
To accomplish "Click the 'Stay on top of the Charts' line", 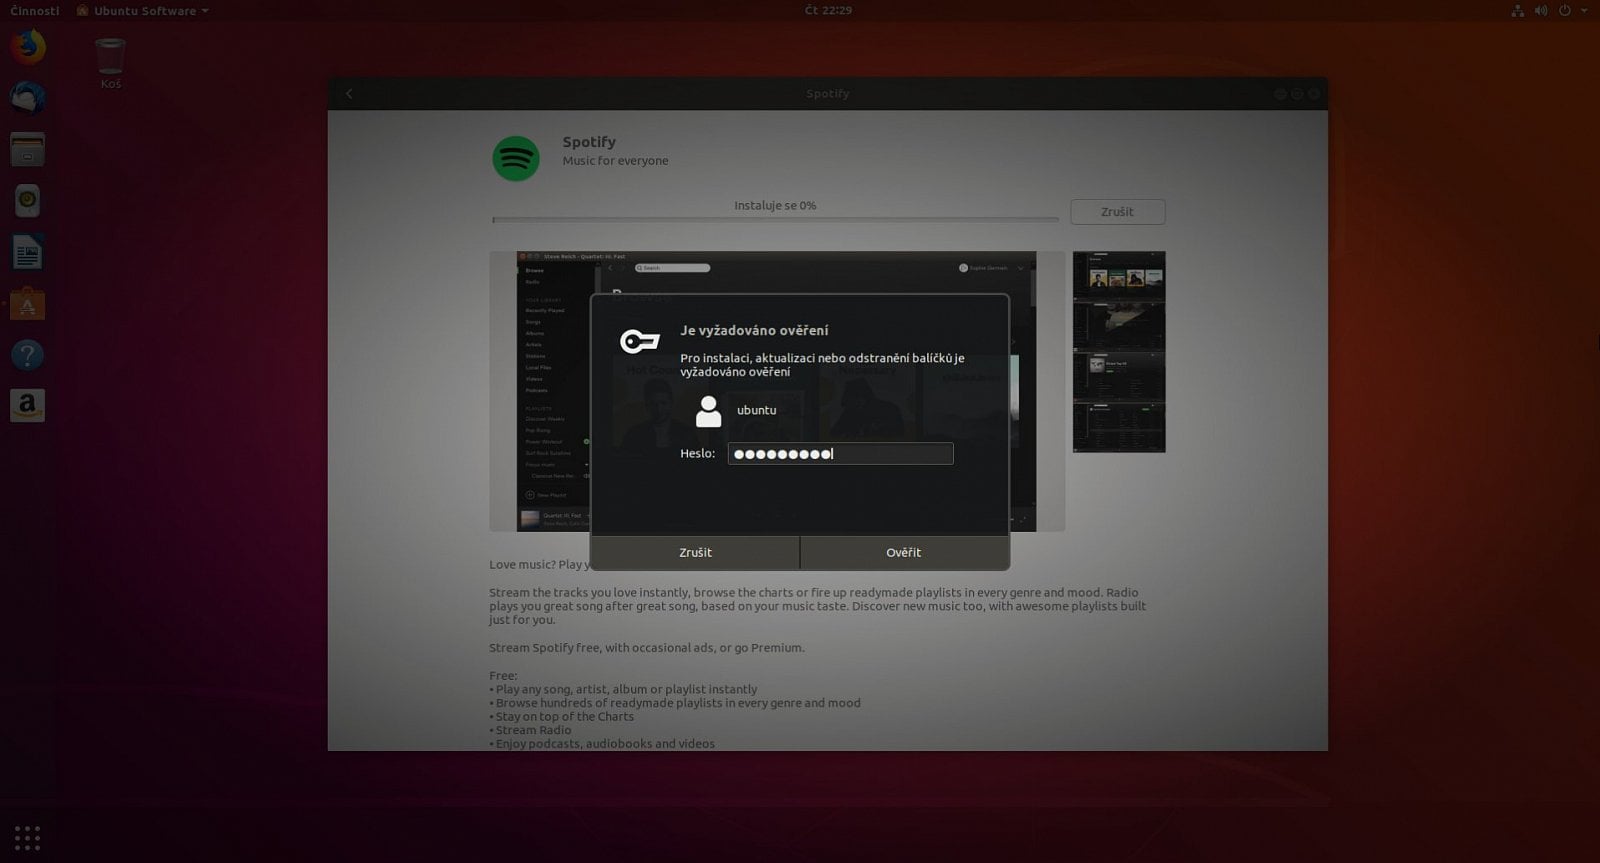I will (x=561, y=717).
